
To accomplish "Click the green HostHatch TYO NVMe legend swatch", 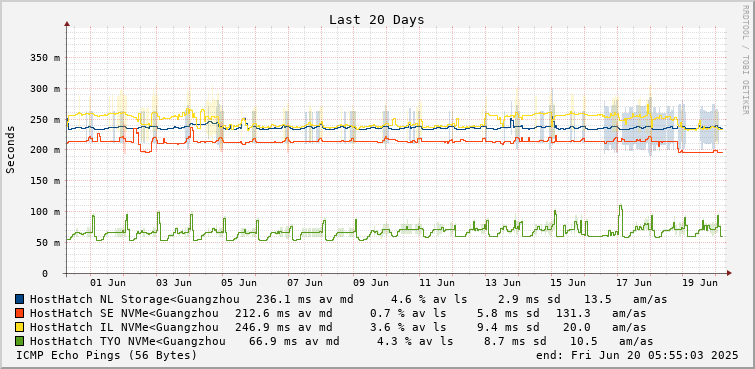I will click(20, 342).
